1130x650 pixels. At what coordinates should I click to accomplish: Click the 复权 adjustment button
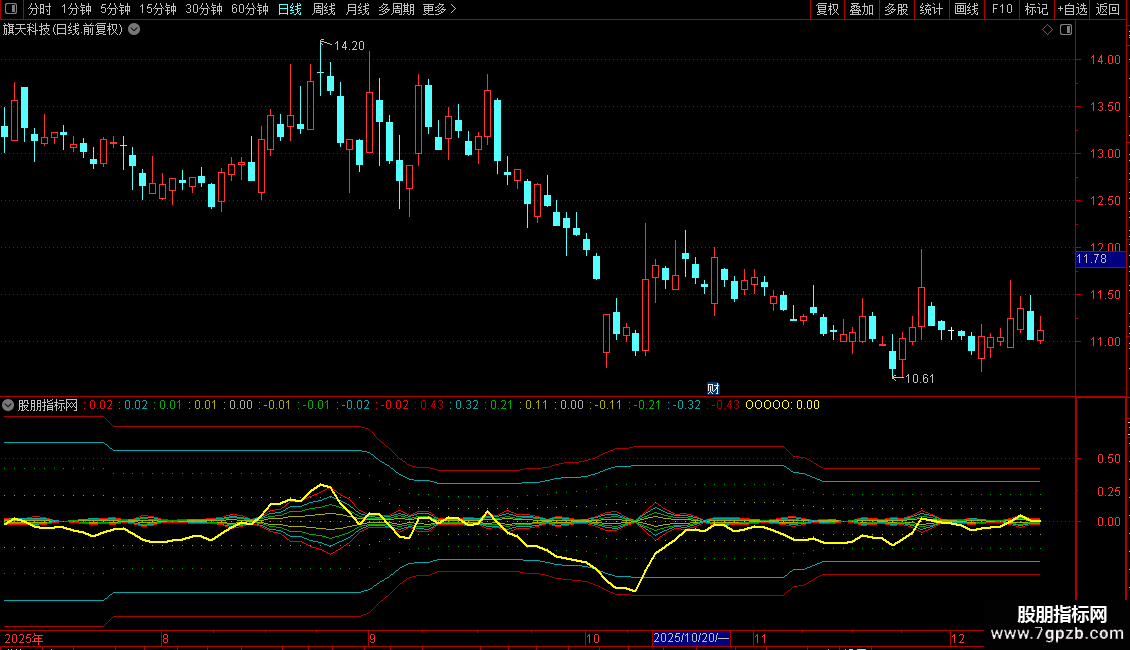827,9
